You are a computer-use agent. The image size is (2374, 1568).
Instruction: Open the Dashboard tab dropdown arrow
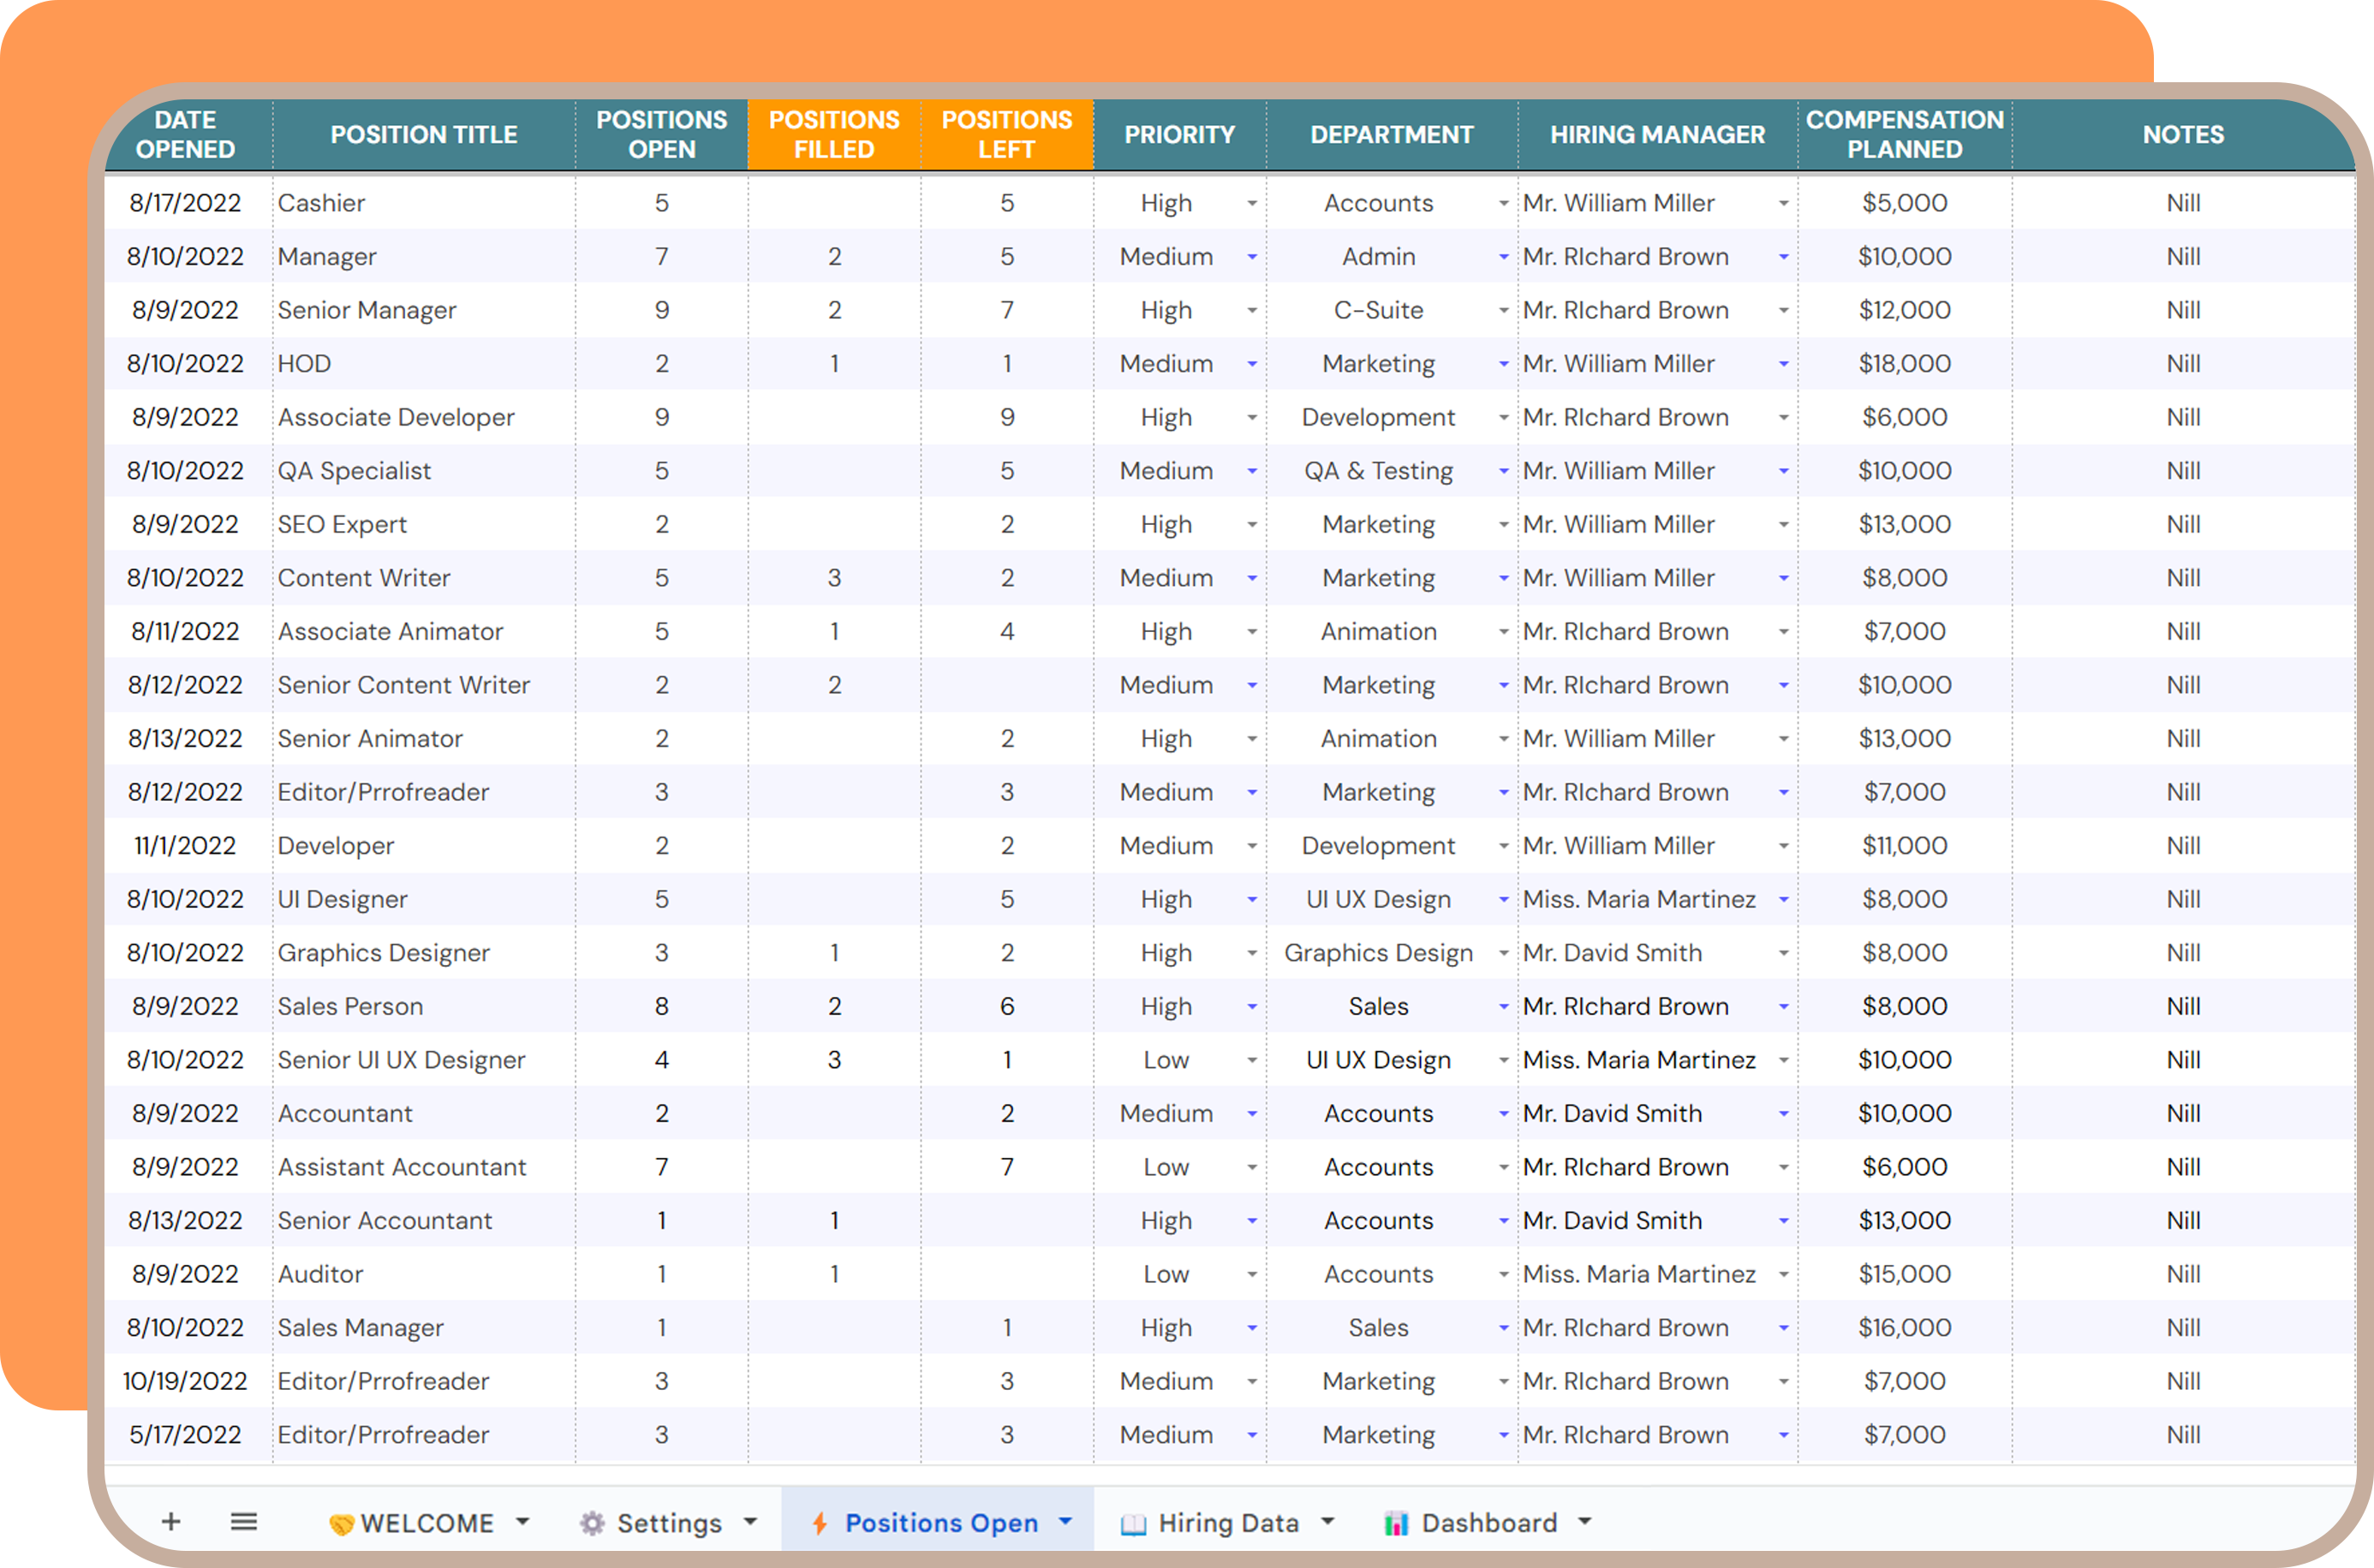coord(1585,1521)
